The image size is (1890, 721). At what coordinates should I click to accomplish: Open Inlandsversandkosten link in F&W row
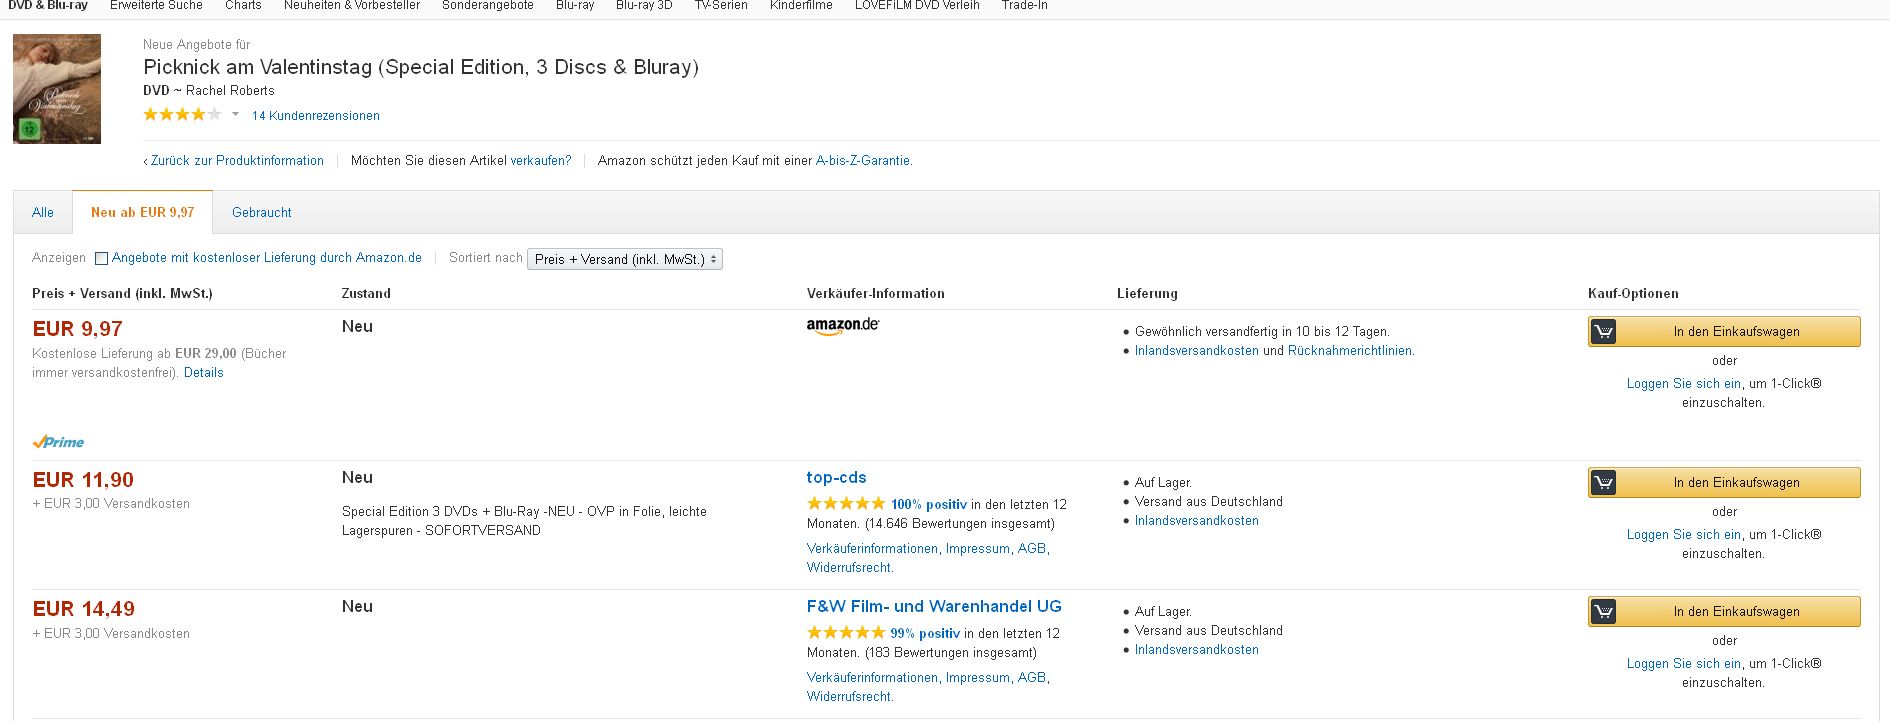1196,649
